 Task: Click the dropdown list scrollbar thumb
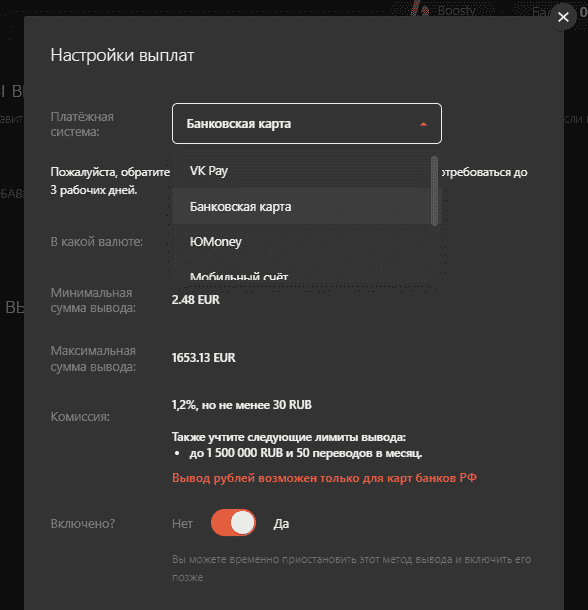pos(435,191)
